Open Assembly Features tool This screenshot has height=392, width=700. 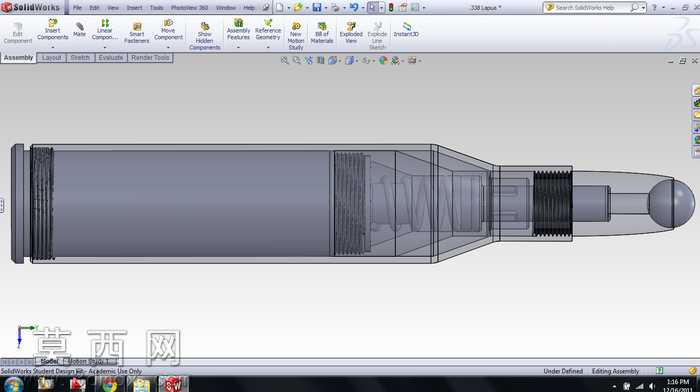(x=238, y=29)
